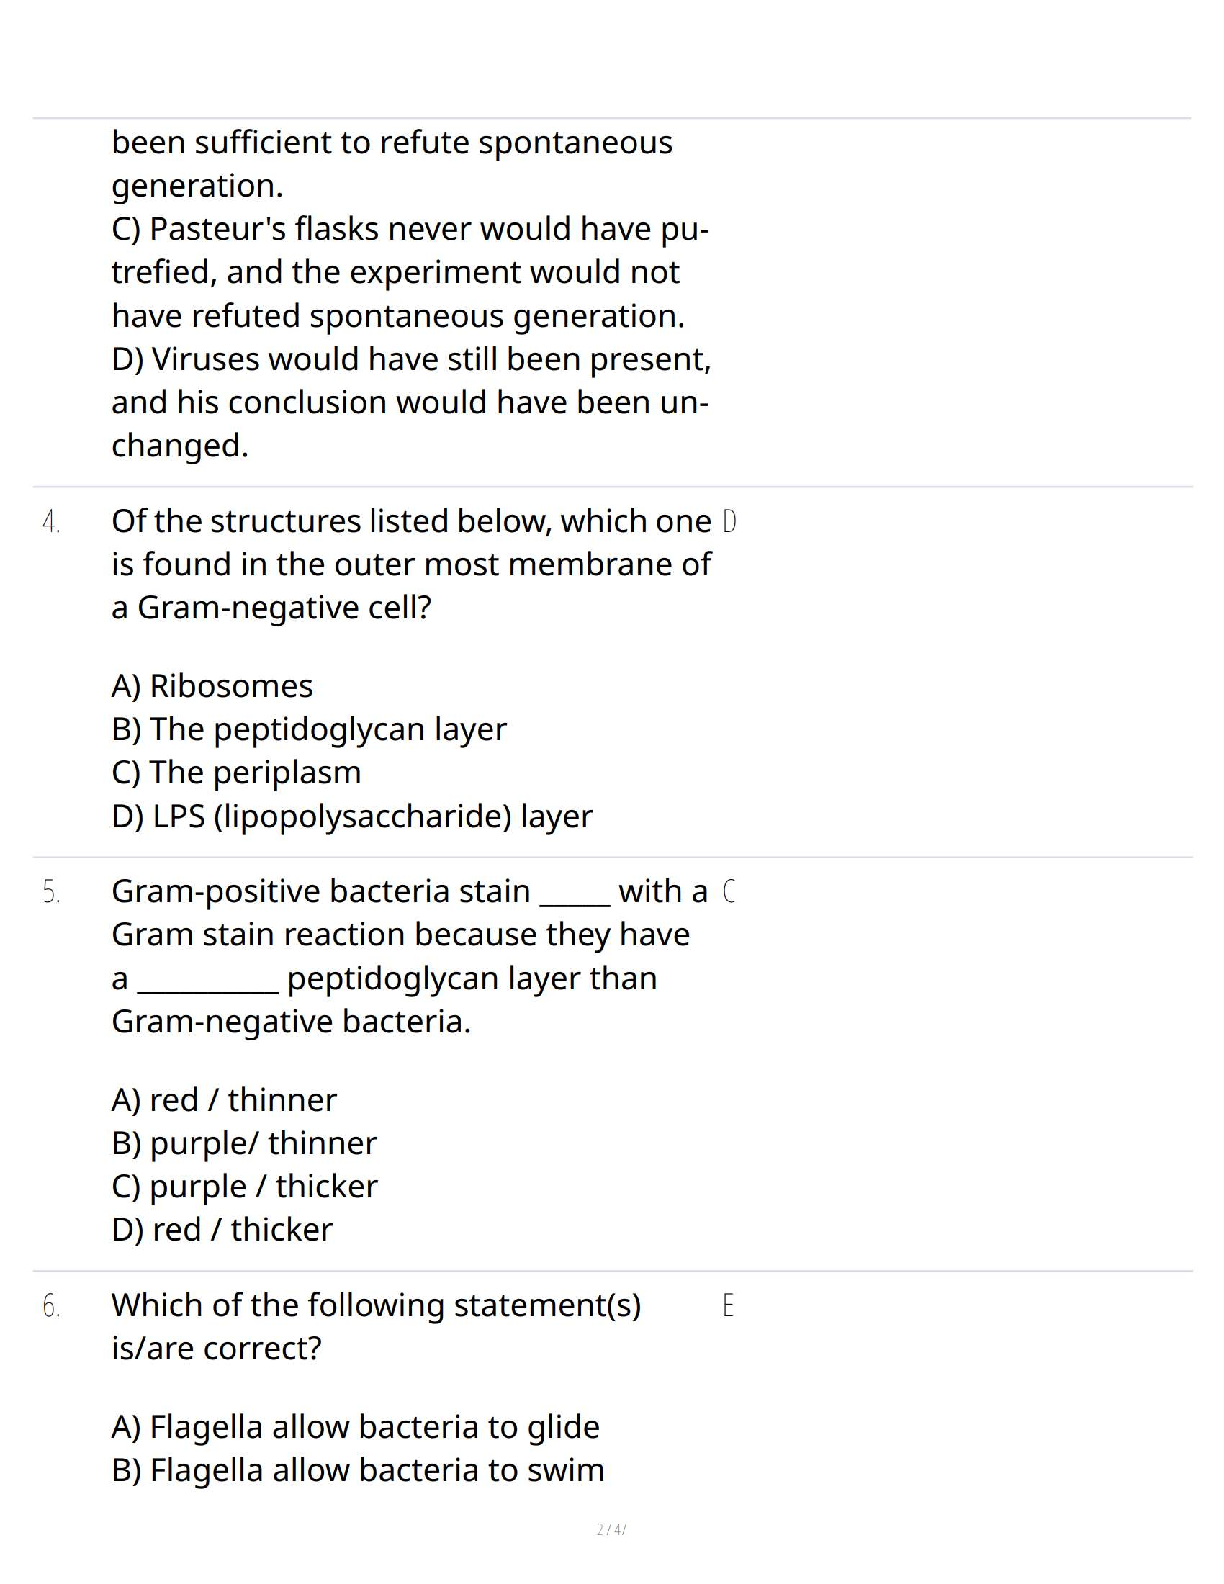Click the option C) Pasteur's flasks never would have putrefied
The width and height of the screenshot is (1224, 1584).
click(x=410, y=272)
